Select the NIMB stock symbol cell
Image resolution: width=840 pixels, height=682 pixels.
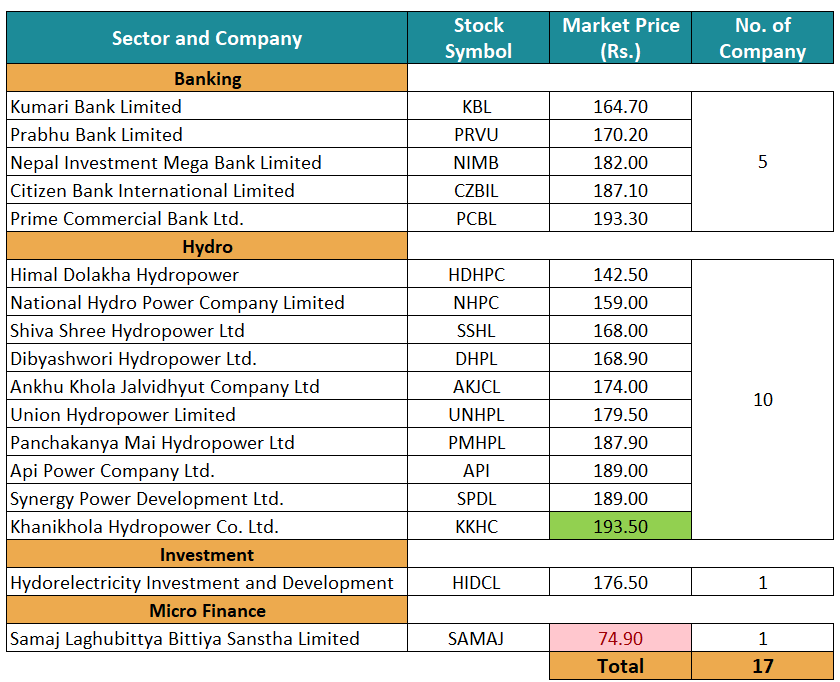(478, 162)
